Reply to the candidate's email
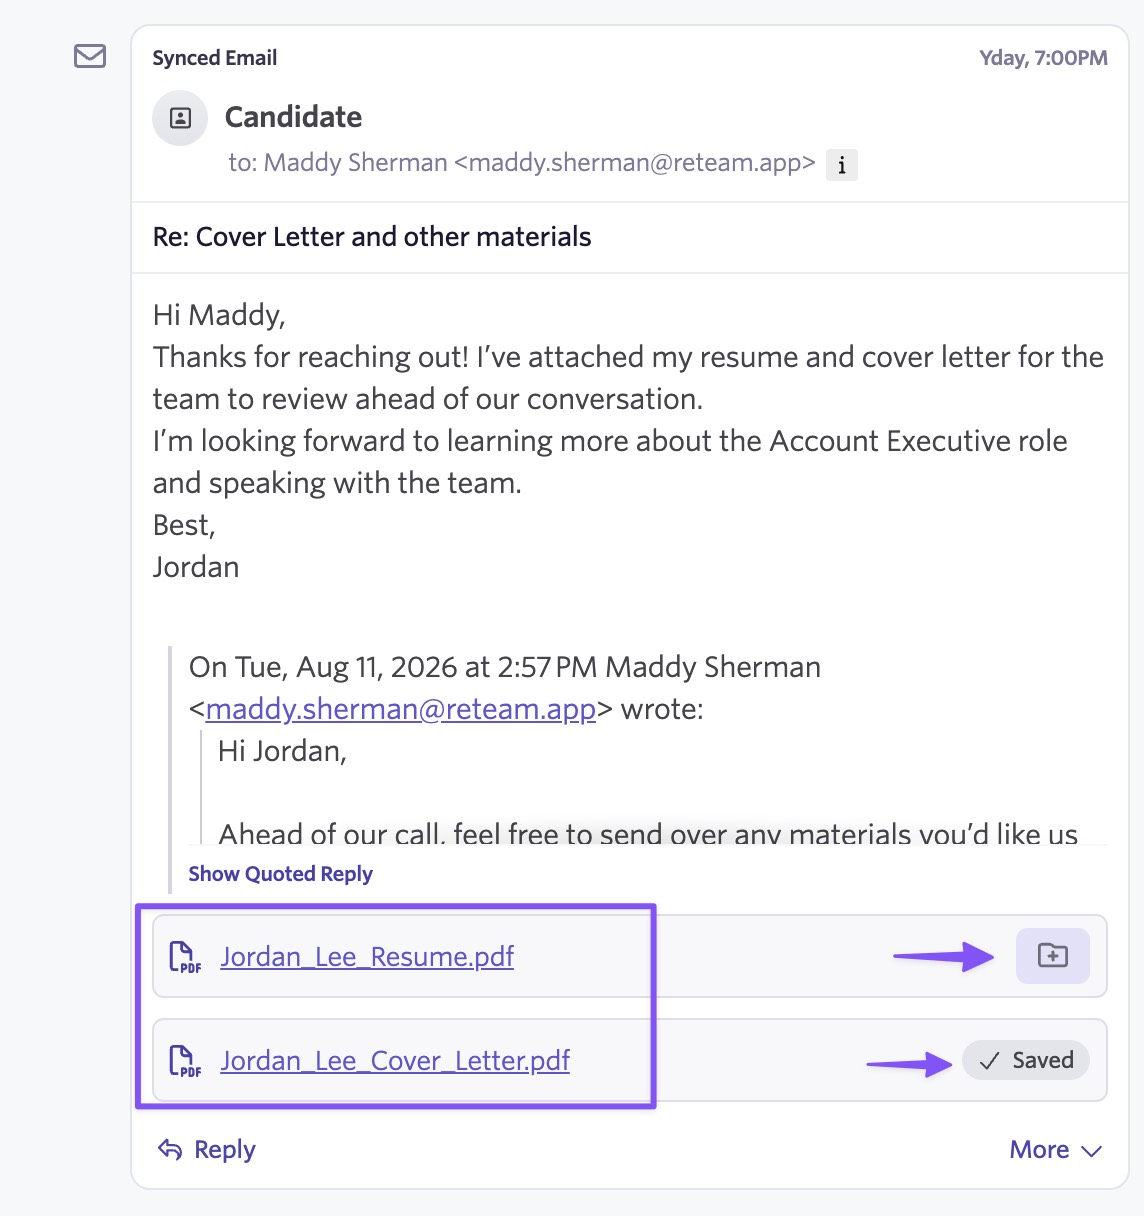Viewport: 1144px width, 1216px height. click(207, 1150)
